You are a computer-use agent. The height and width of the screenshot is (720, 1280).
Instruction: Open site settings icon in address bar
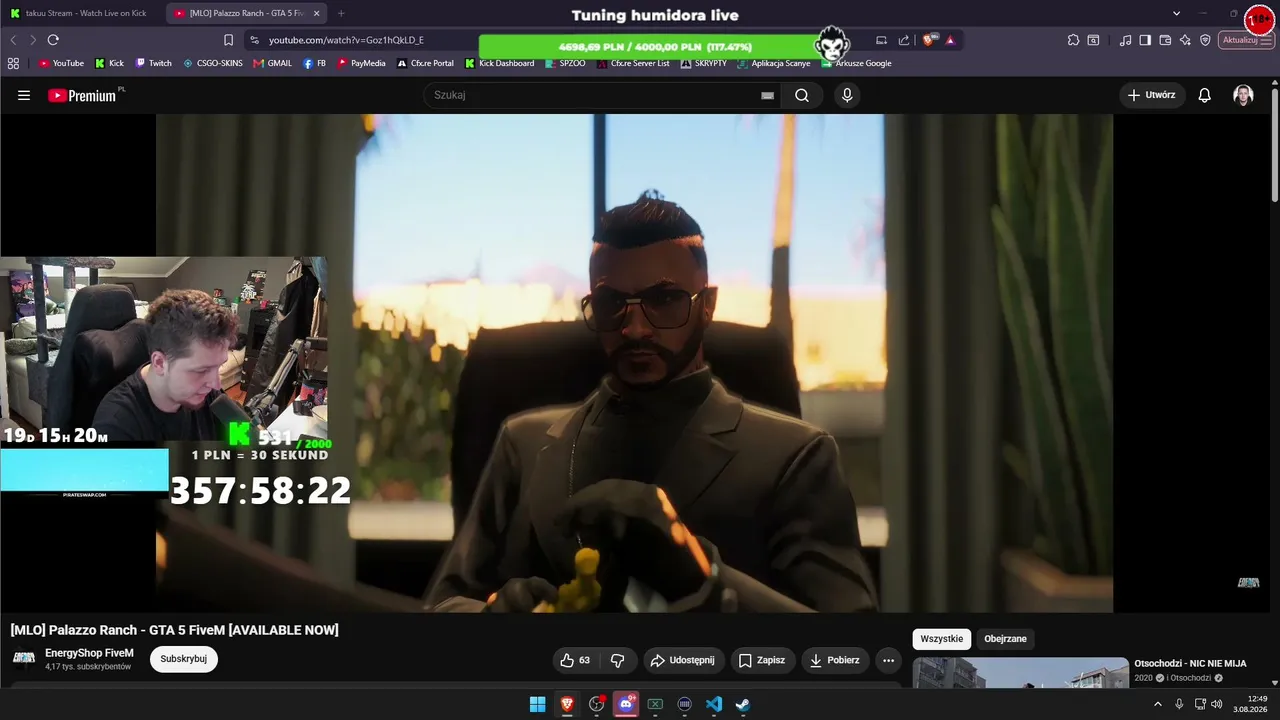[254, 40]
